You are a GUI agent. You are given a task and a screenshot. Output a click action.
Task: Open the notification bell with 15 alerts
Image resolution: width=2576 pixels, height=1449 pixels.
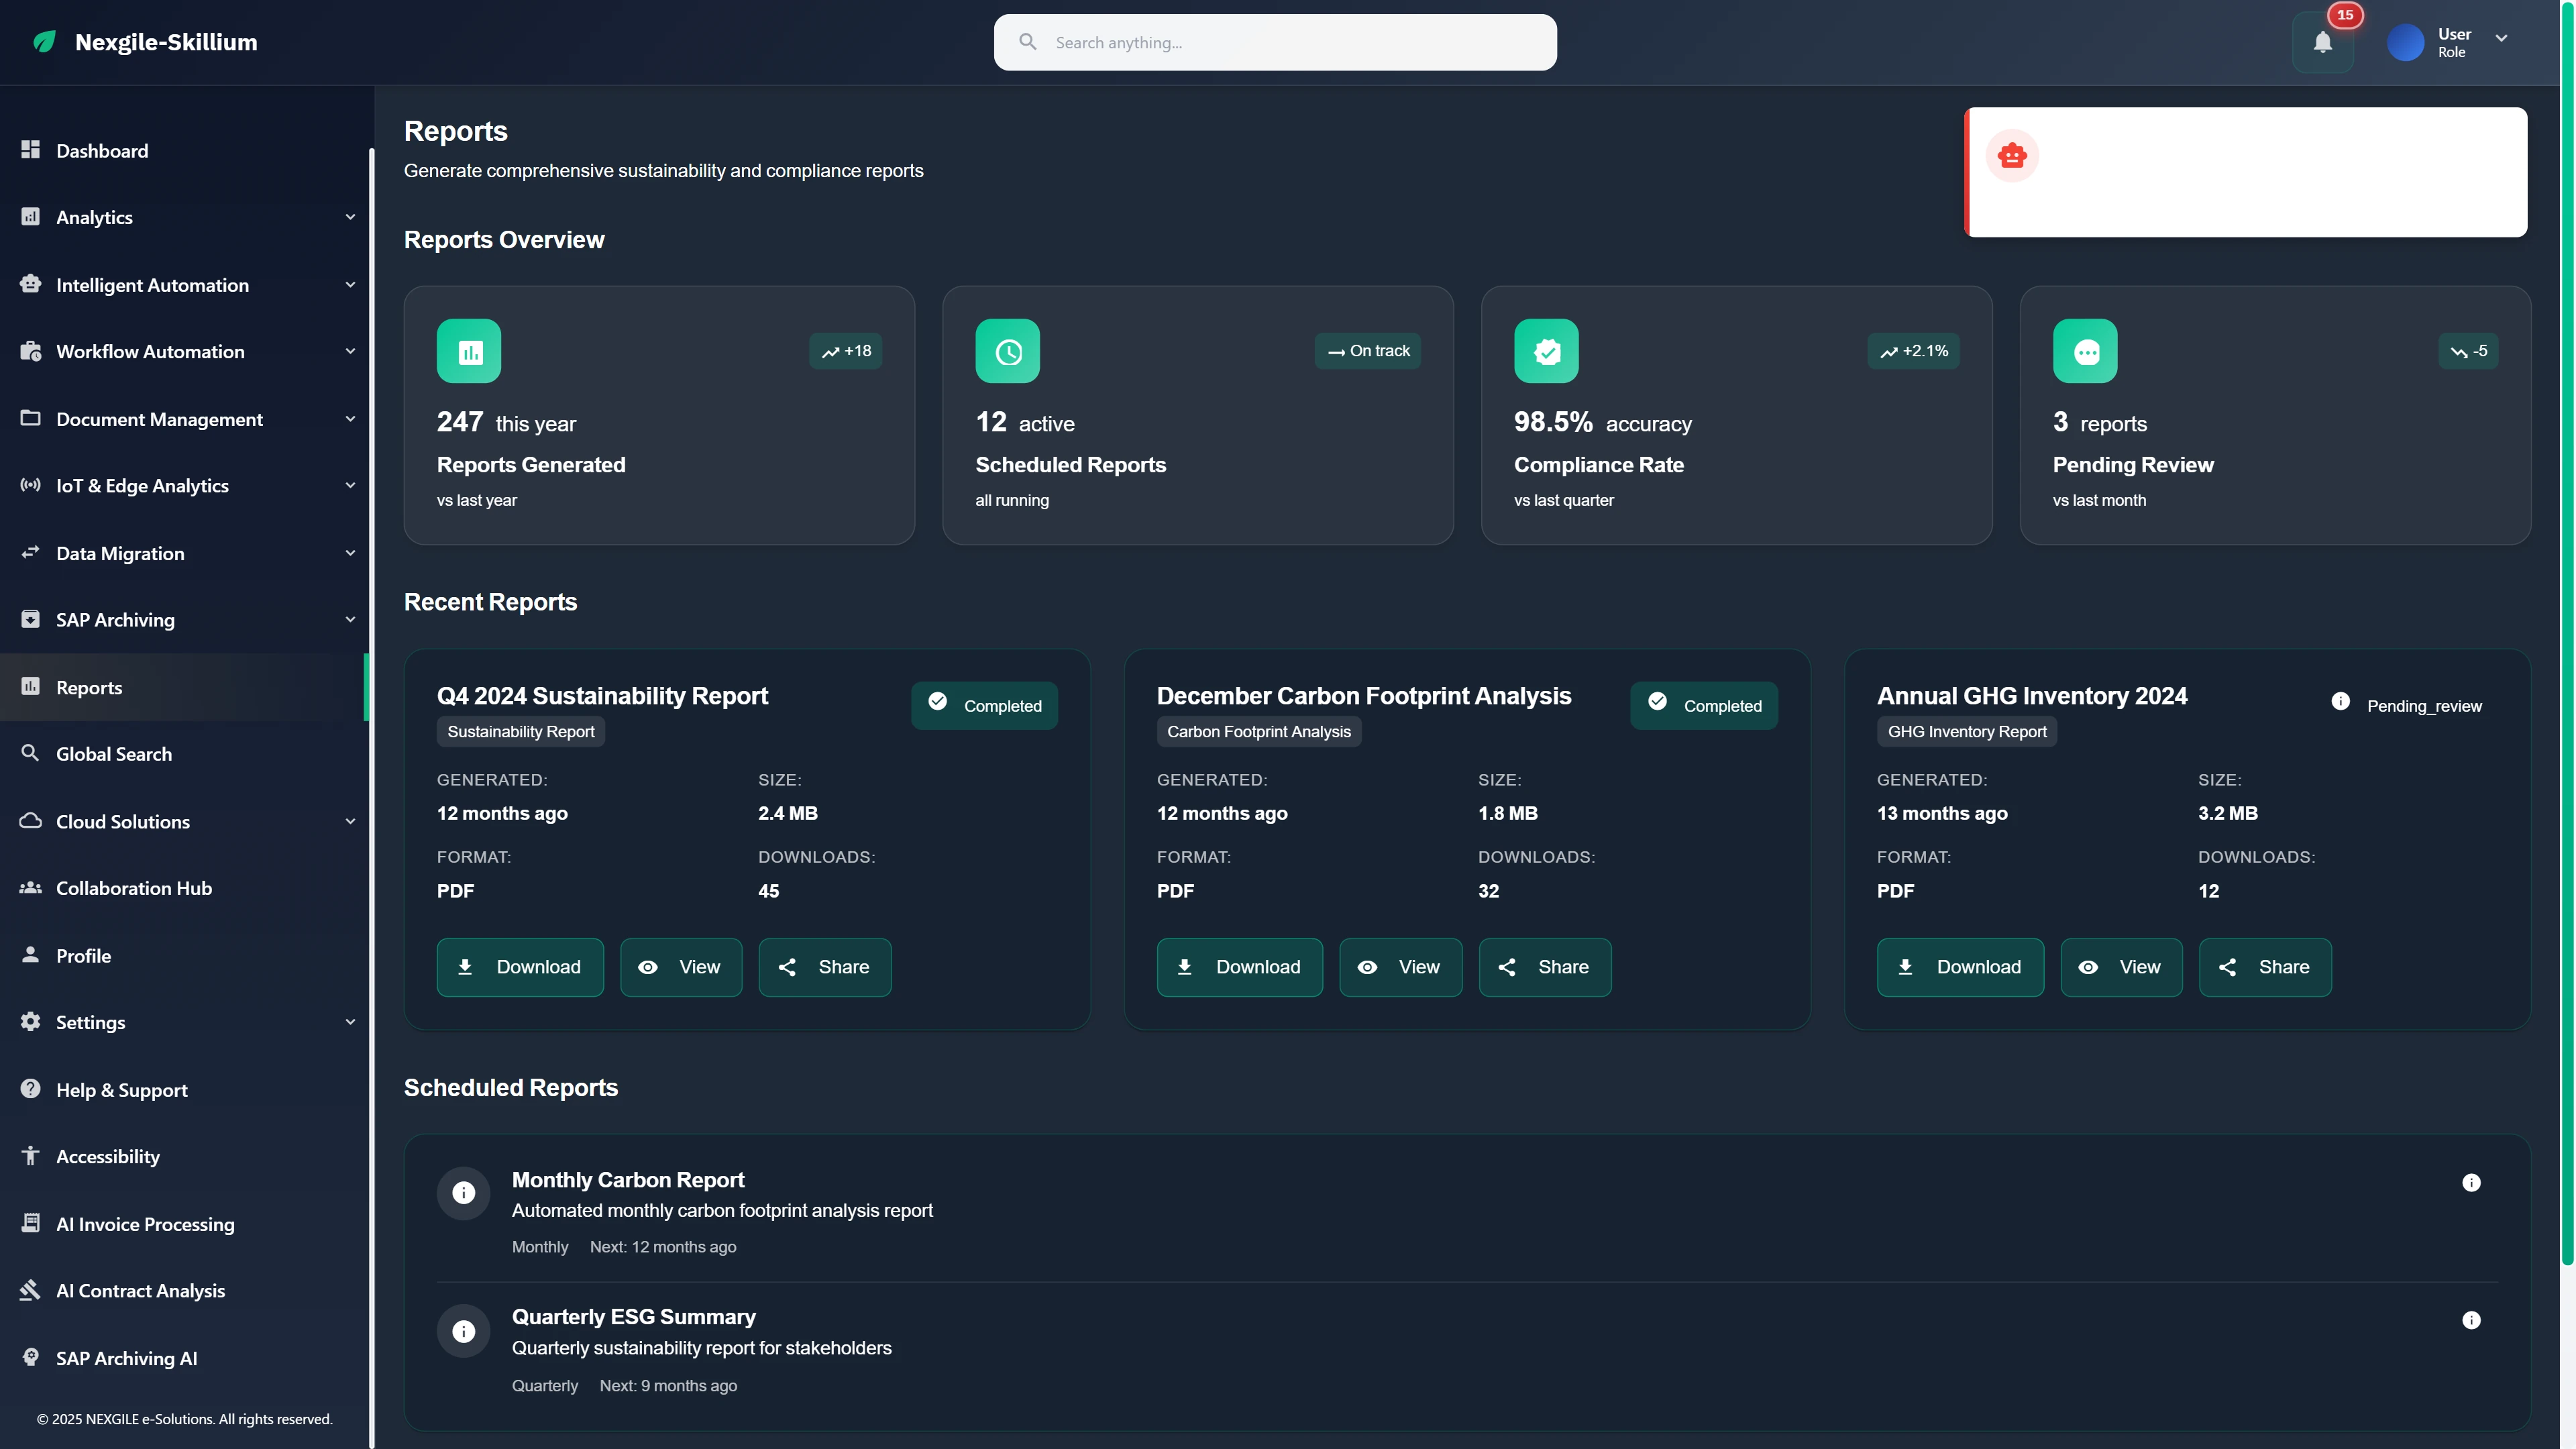point(2322,42)
